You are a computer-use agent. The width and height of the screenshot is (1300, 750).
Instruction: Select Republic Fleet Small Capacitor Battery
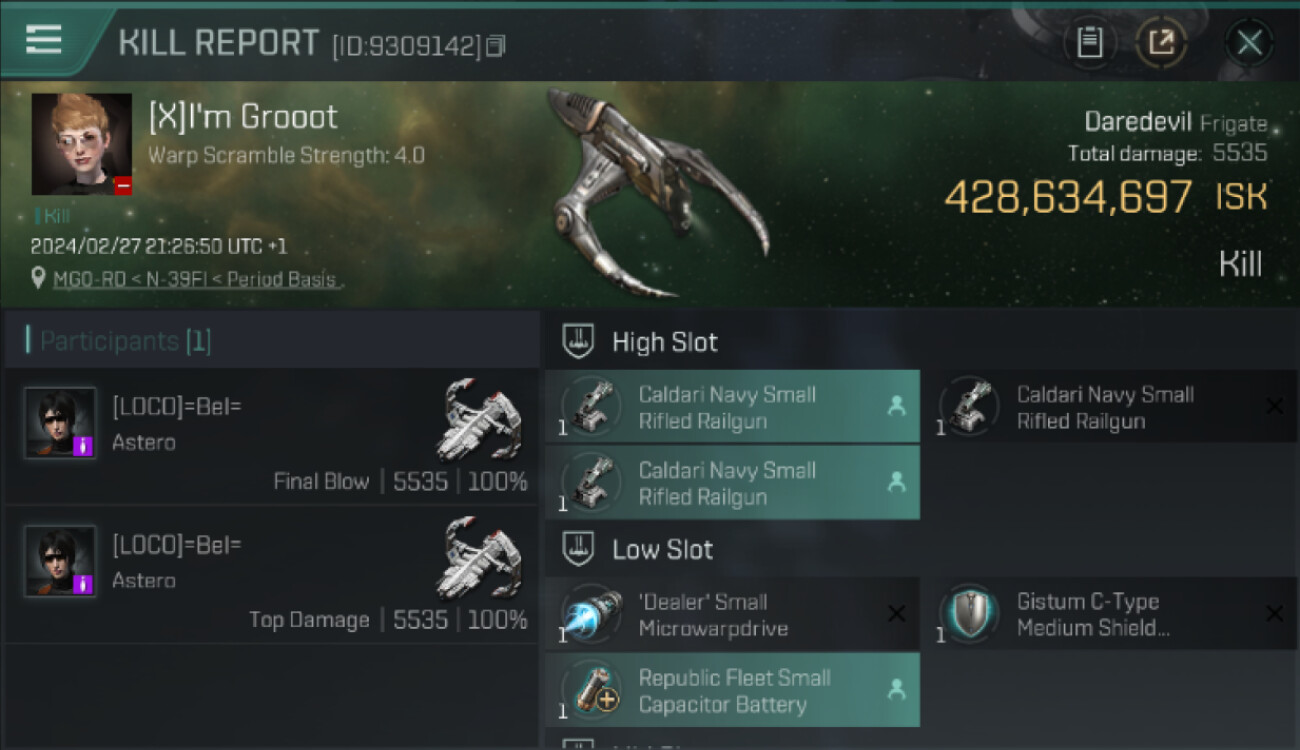click(732, 690)
